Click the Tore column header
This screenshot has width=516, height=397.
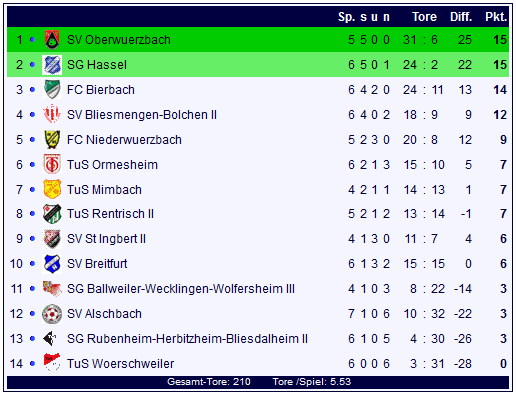point(424,17)
